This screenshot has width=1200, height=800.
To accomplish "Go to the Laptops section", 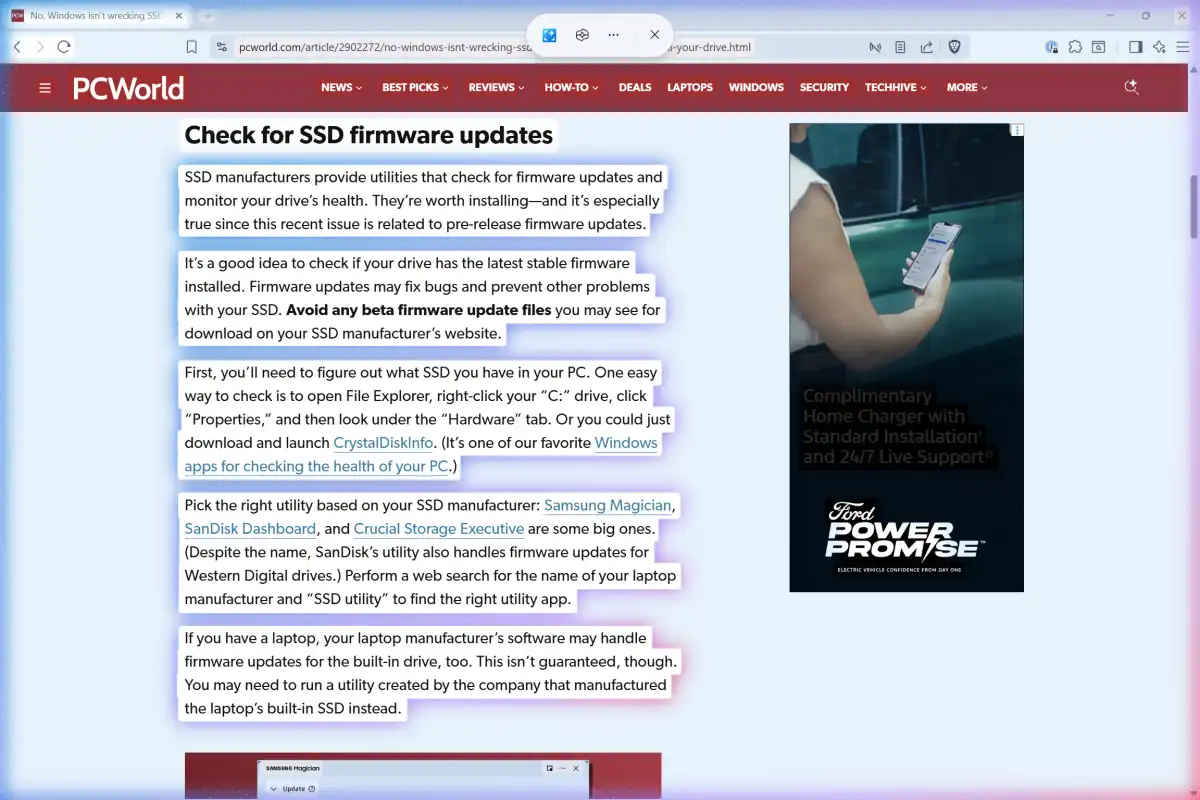I will click(690, 88).
